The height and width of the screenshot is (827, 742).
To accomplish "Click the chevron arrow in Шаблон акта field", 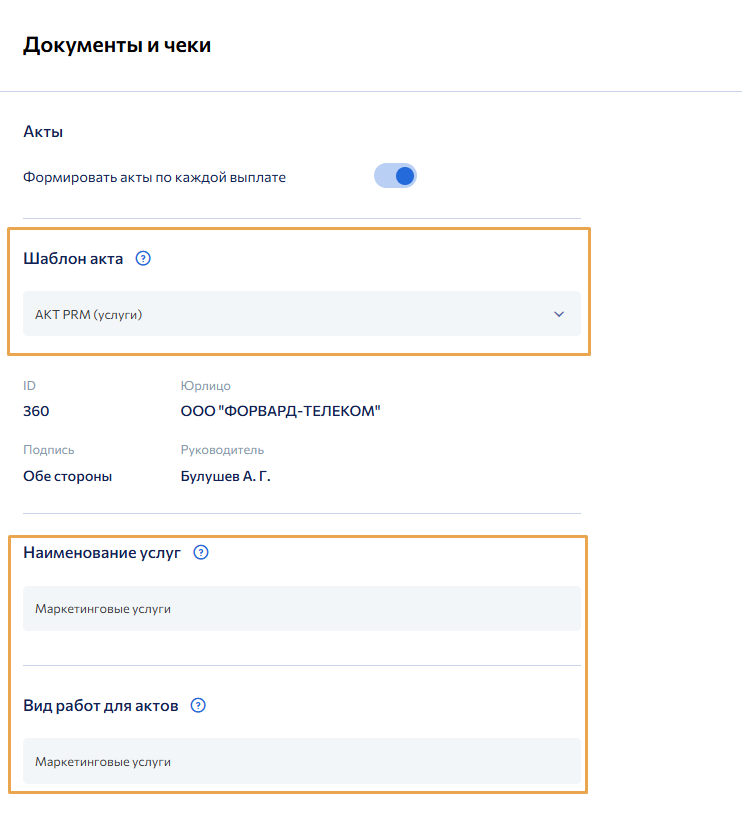I will 559,314.
